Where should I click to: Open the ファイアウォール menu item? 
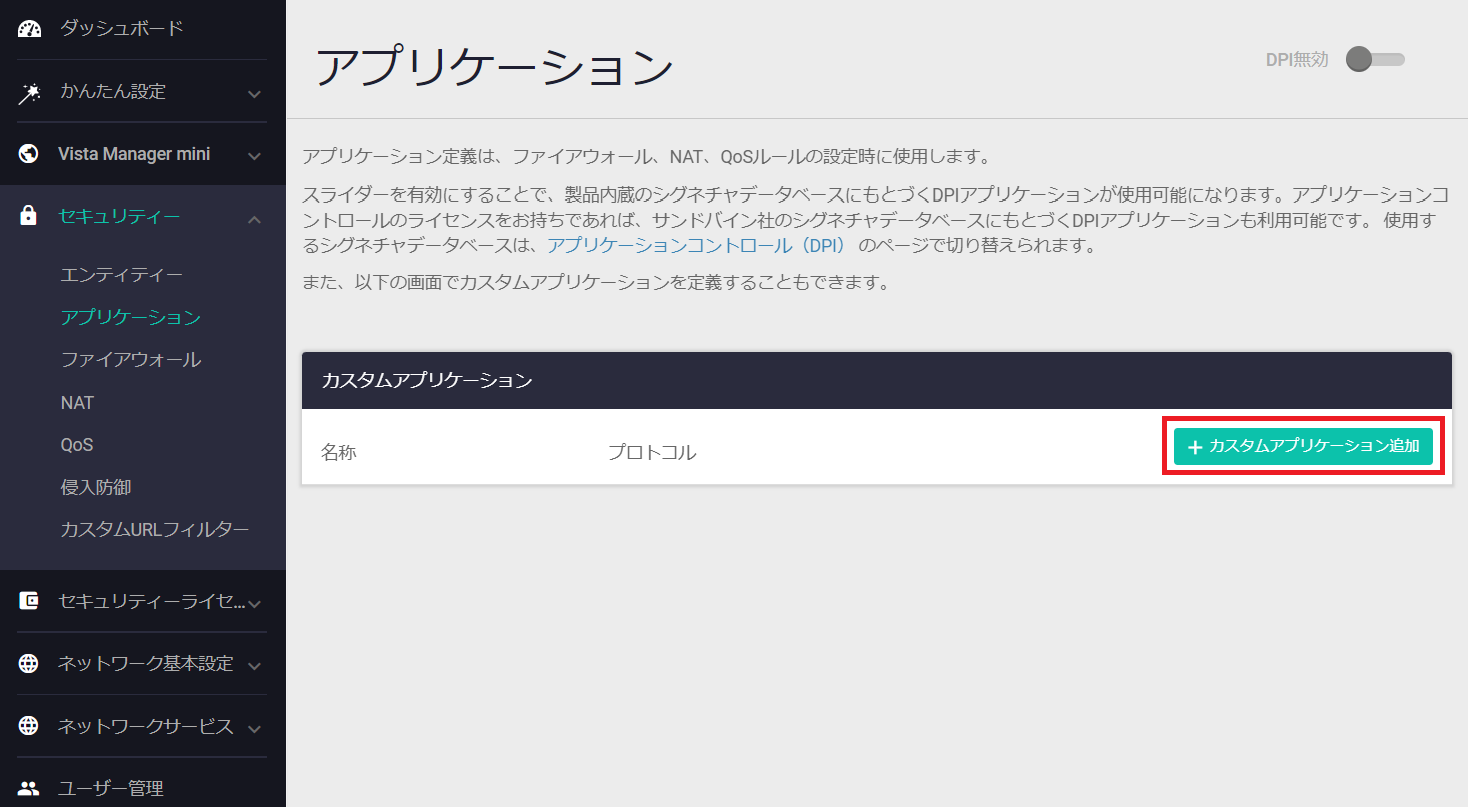tap(130, 360)
